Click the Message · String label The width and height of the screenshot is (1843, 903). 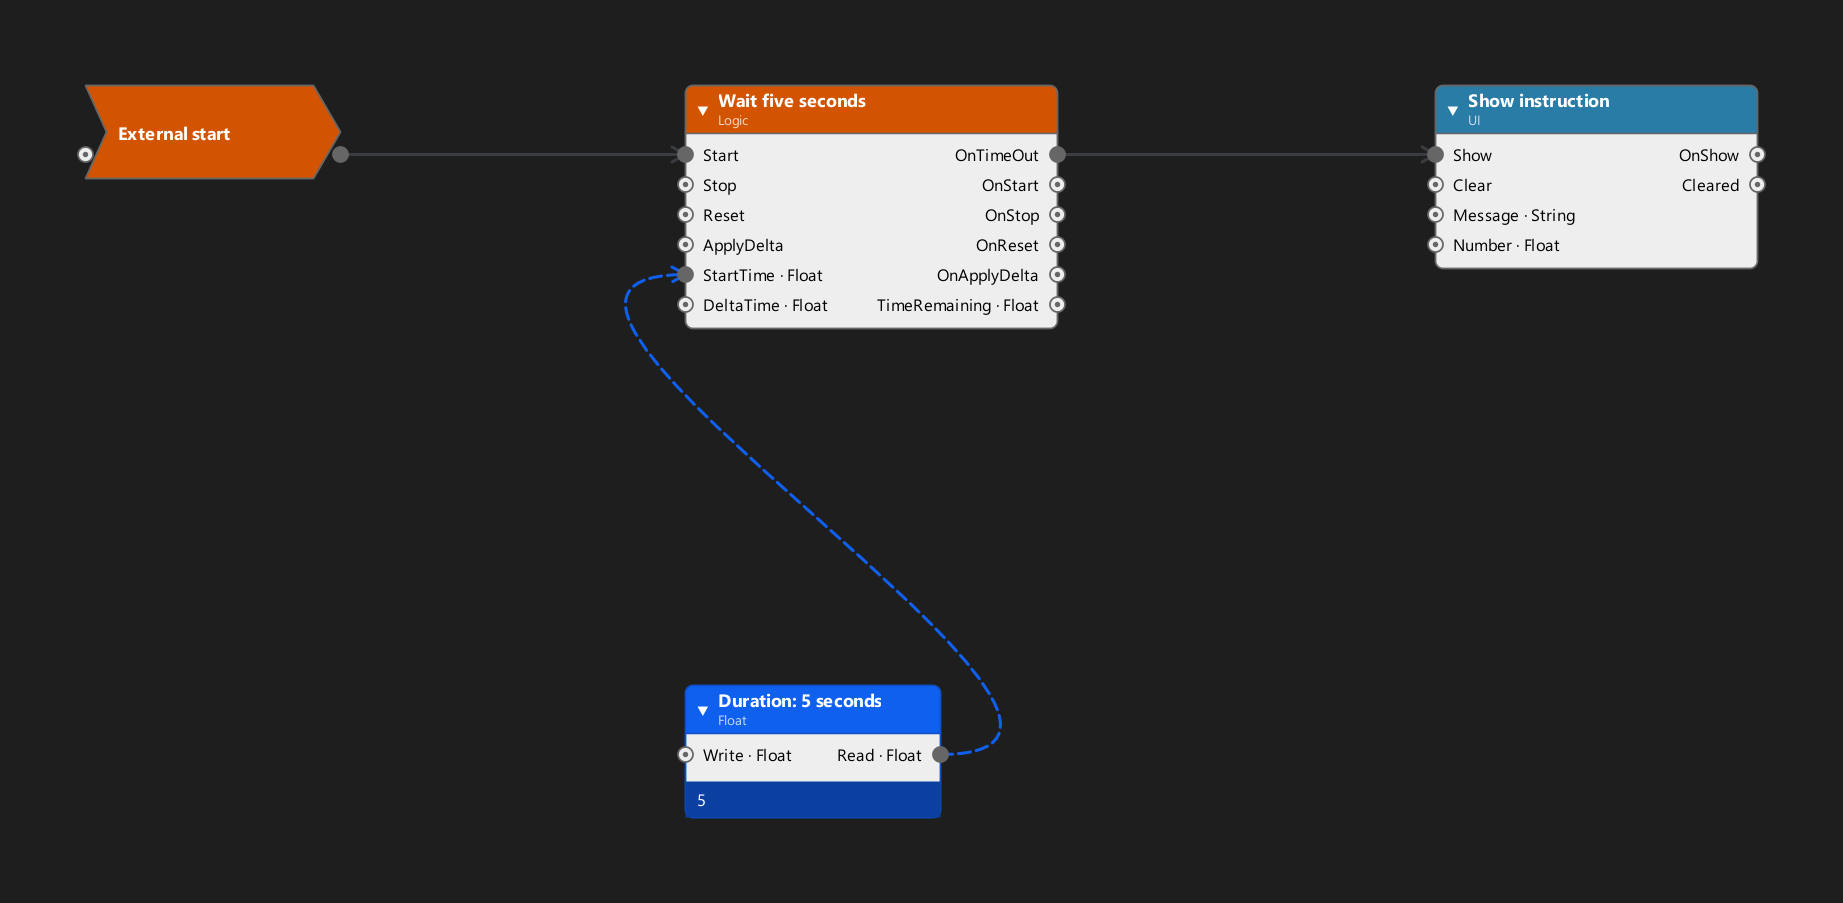[x=1514, y=215]
